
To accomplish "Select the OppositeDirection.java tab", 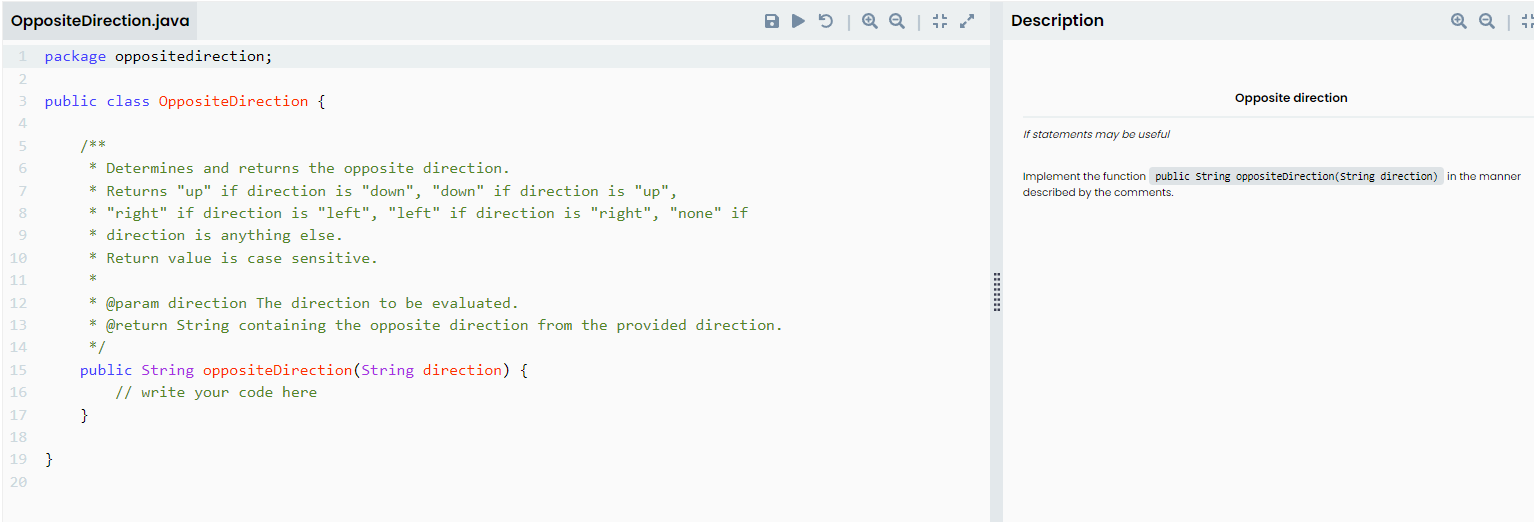I will coord(100,21).
